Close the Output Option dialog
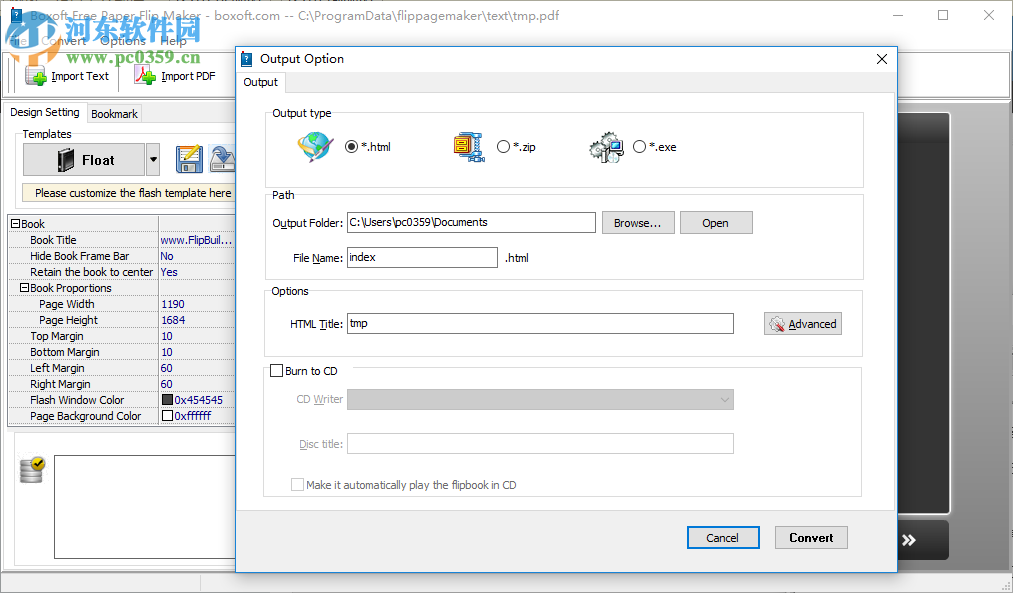The width and height of the screenshot is (1013, 593). 882,59
